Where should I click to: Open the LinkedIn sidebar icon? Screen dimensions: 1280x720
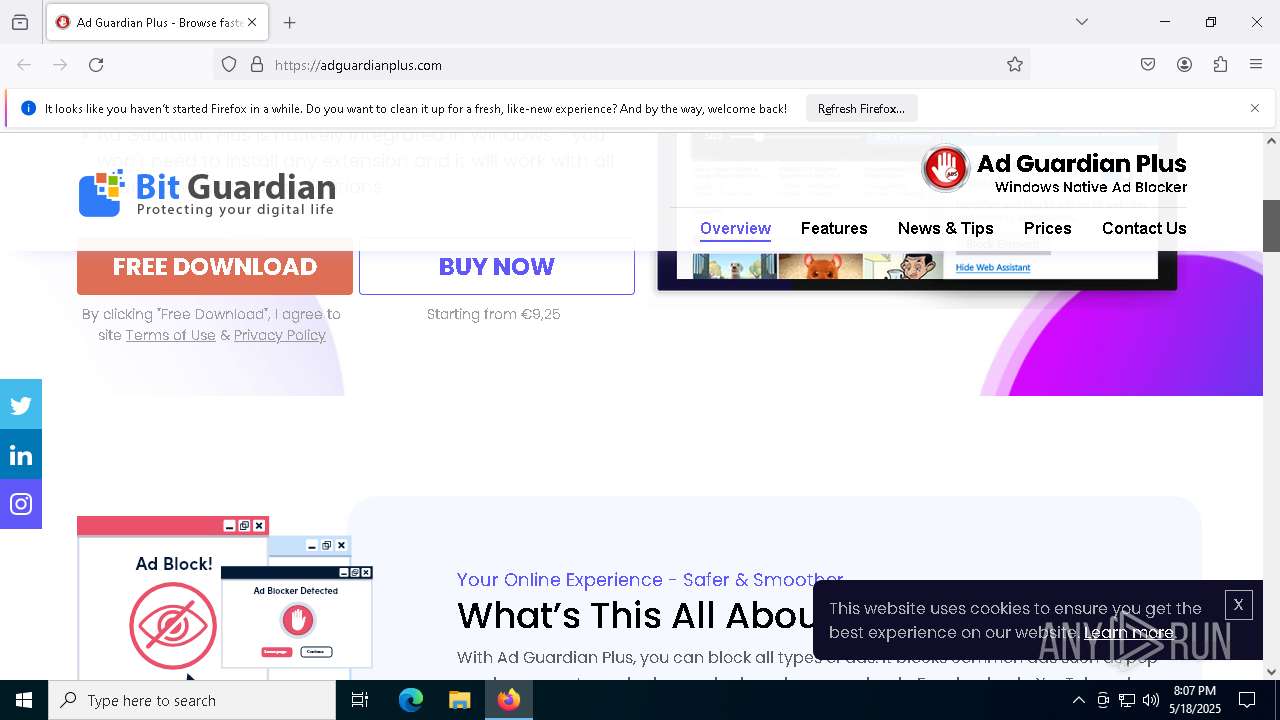[x=21, y=455]
